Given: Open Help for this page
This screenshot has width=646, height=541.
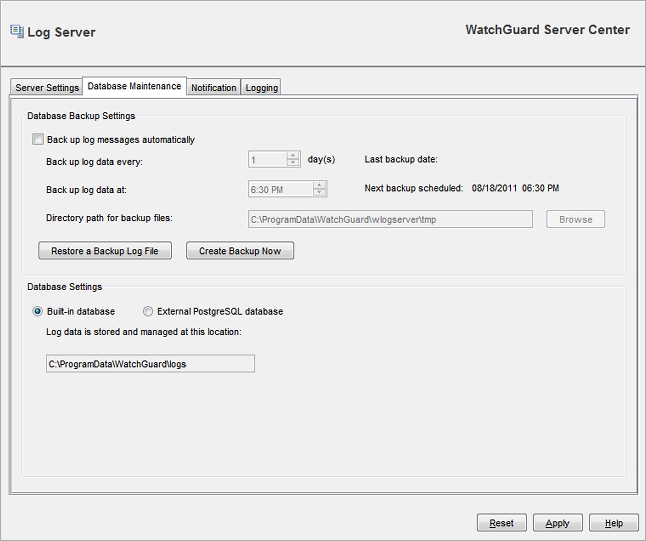Looking at the screenshot, I should coord(614,523).
